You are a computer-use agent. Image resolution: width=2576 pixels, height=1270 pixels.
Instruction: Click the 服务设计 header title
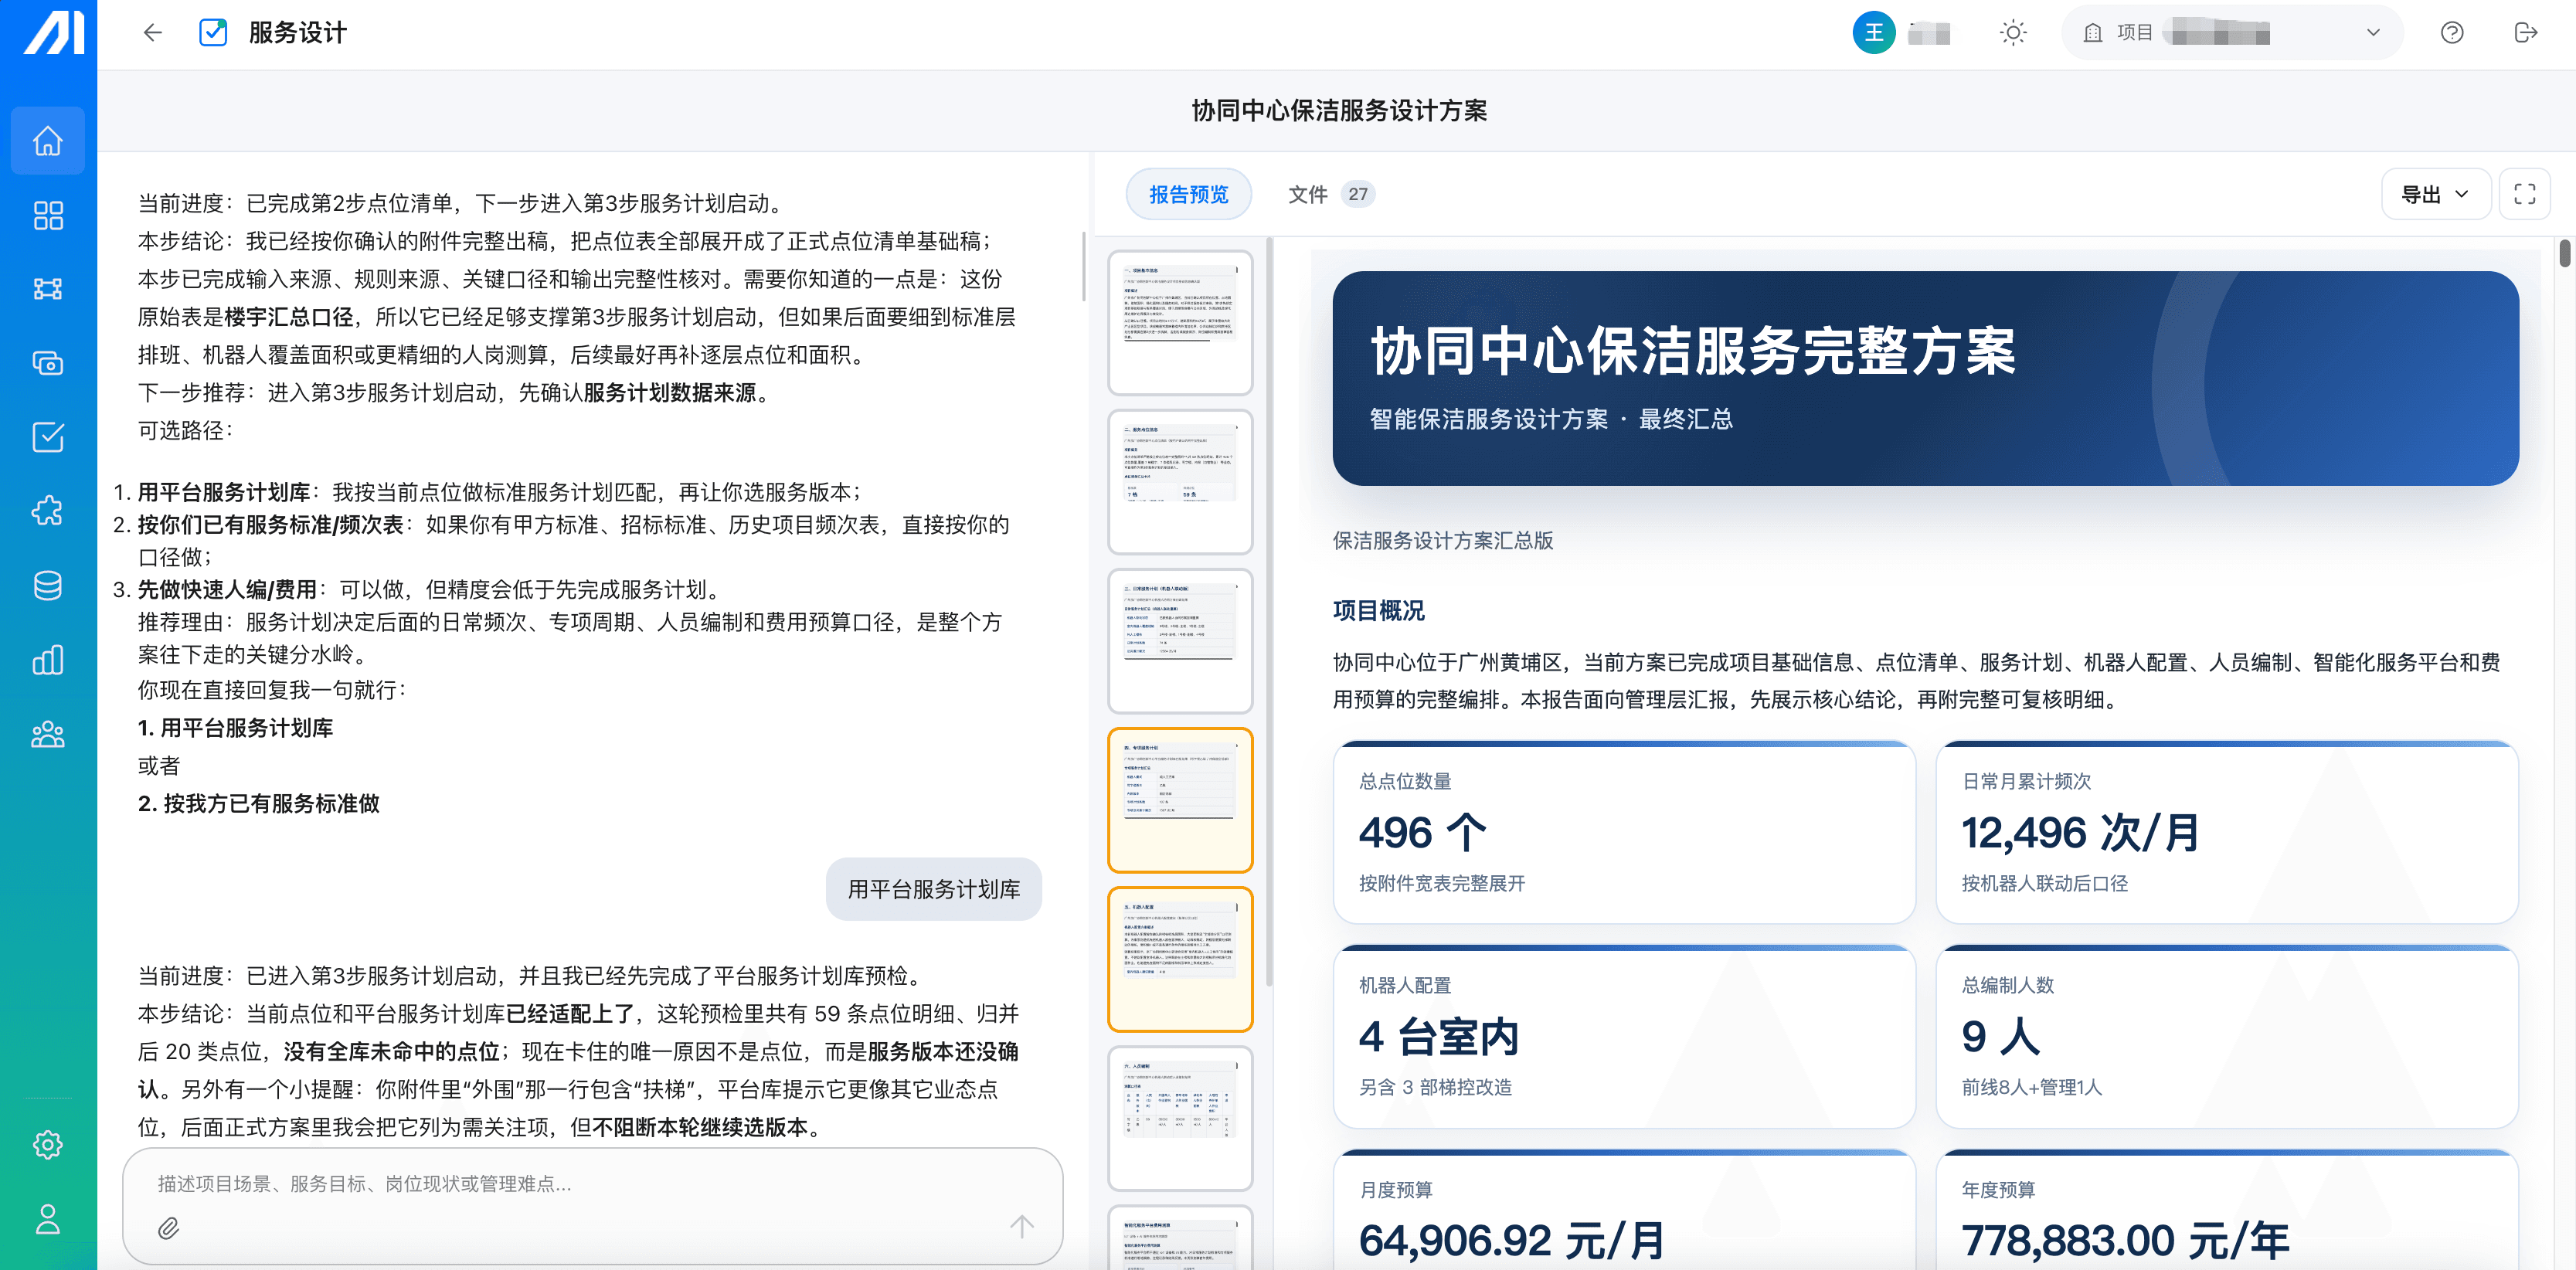tap(297, 33)
